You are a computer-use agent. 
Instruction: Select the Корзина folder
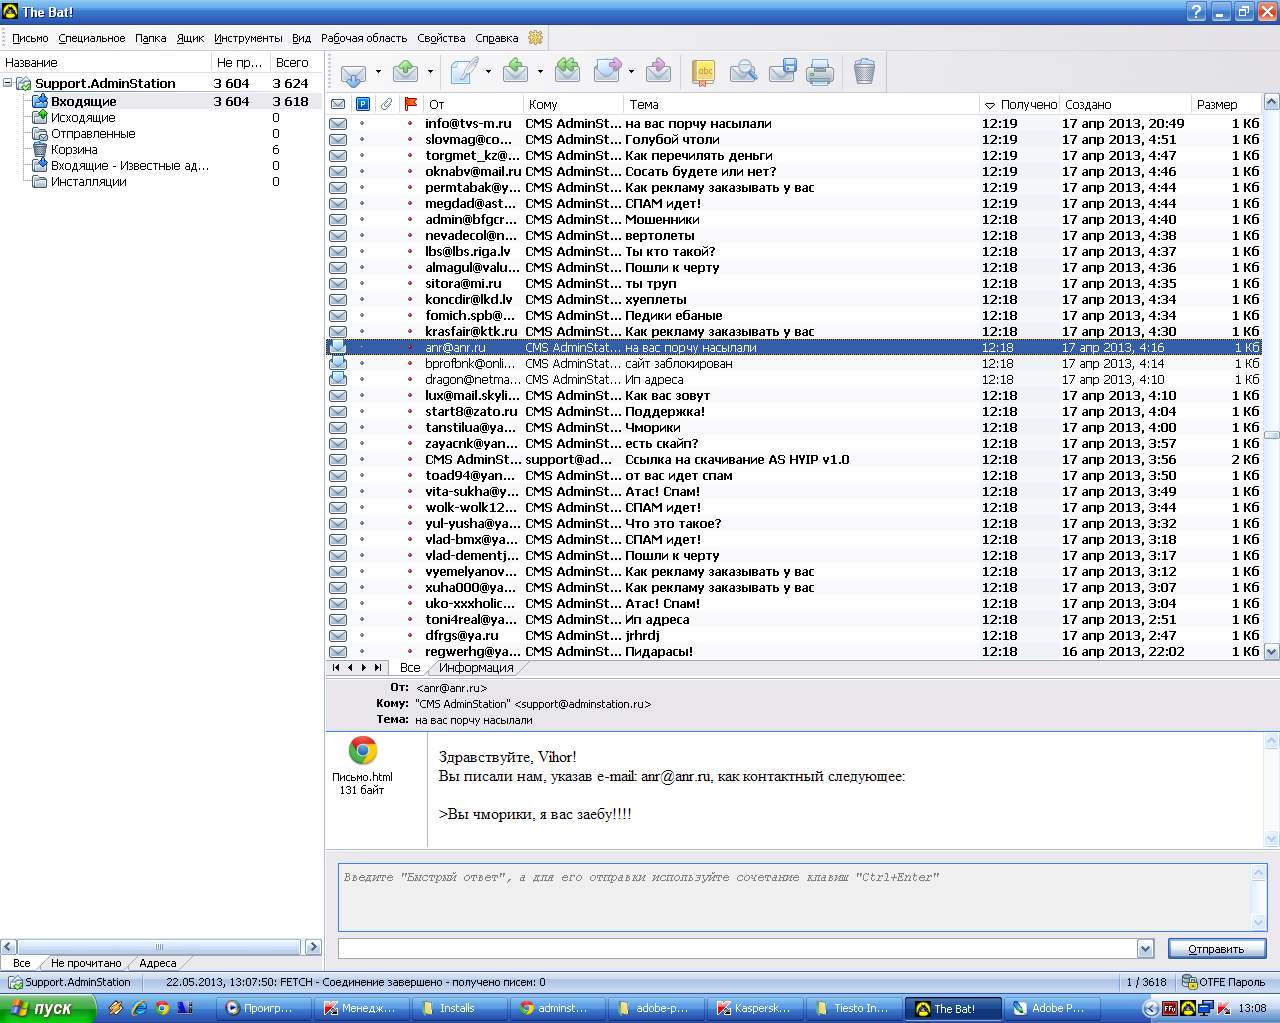point(74,150)
